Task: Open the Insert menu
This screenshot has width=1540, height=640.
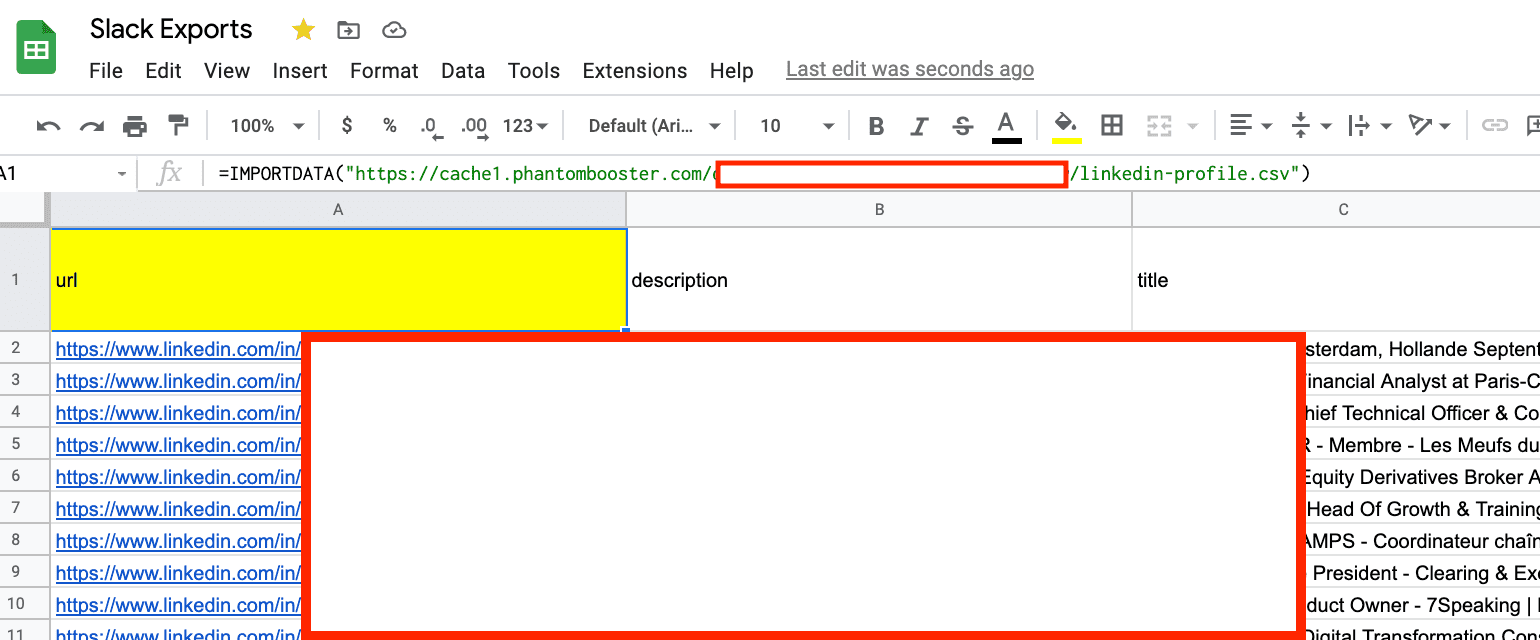Action: 300,71
